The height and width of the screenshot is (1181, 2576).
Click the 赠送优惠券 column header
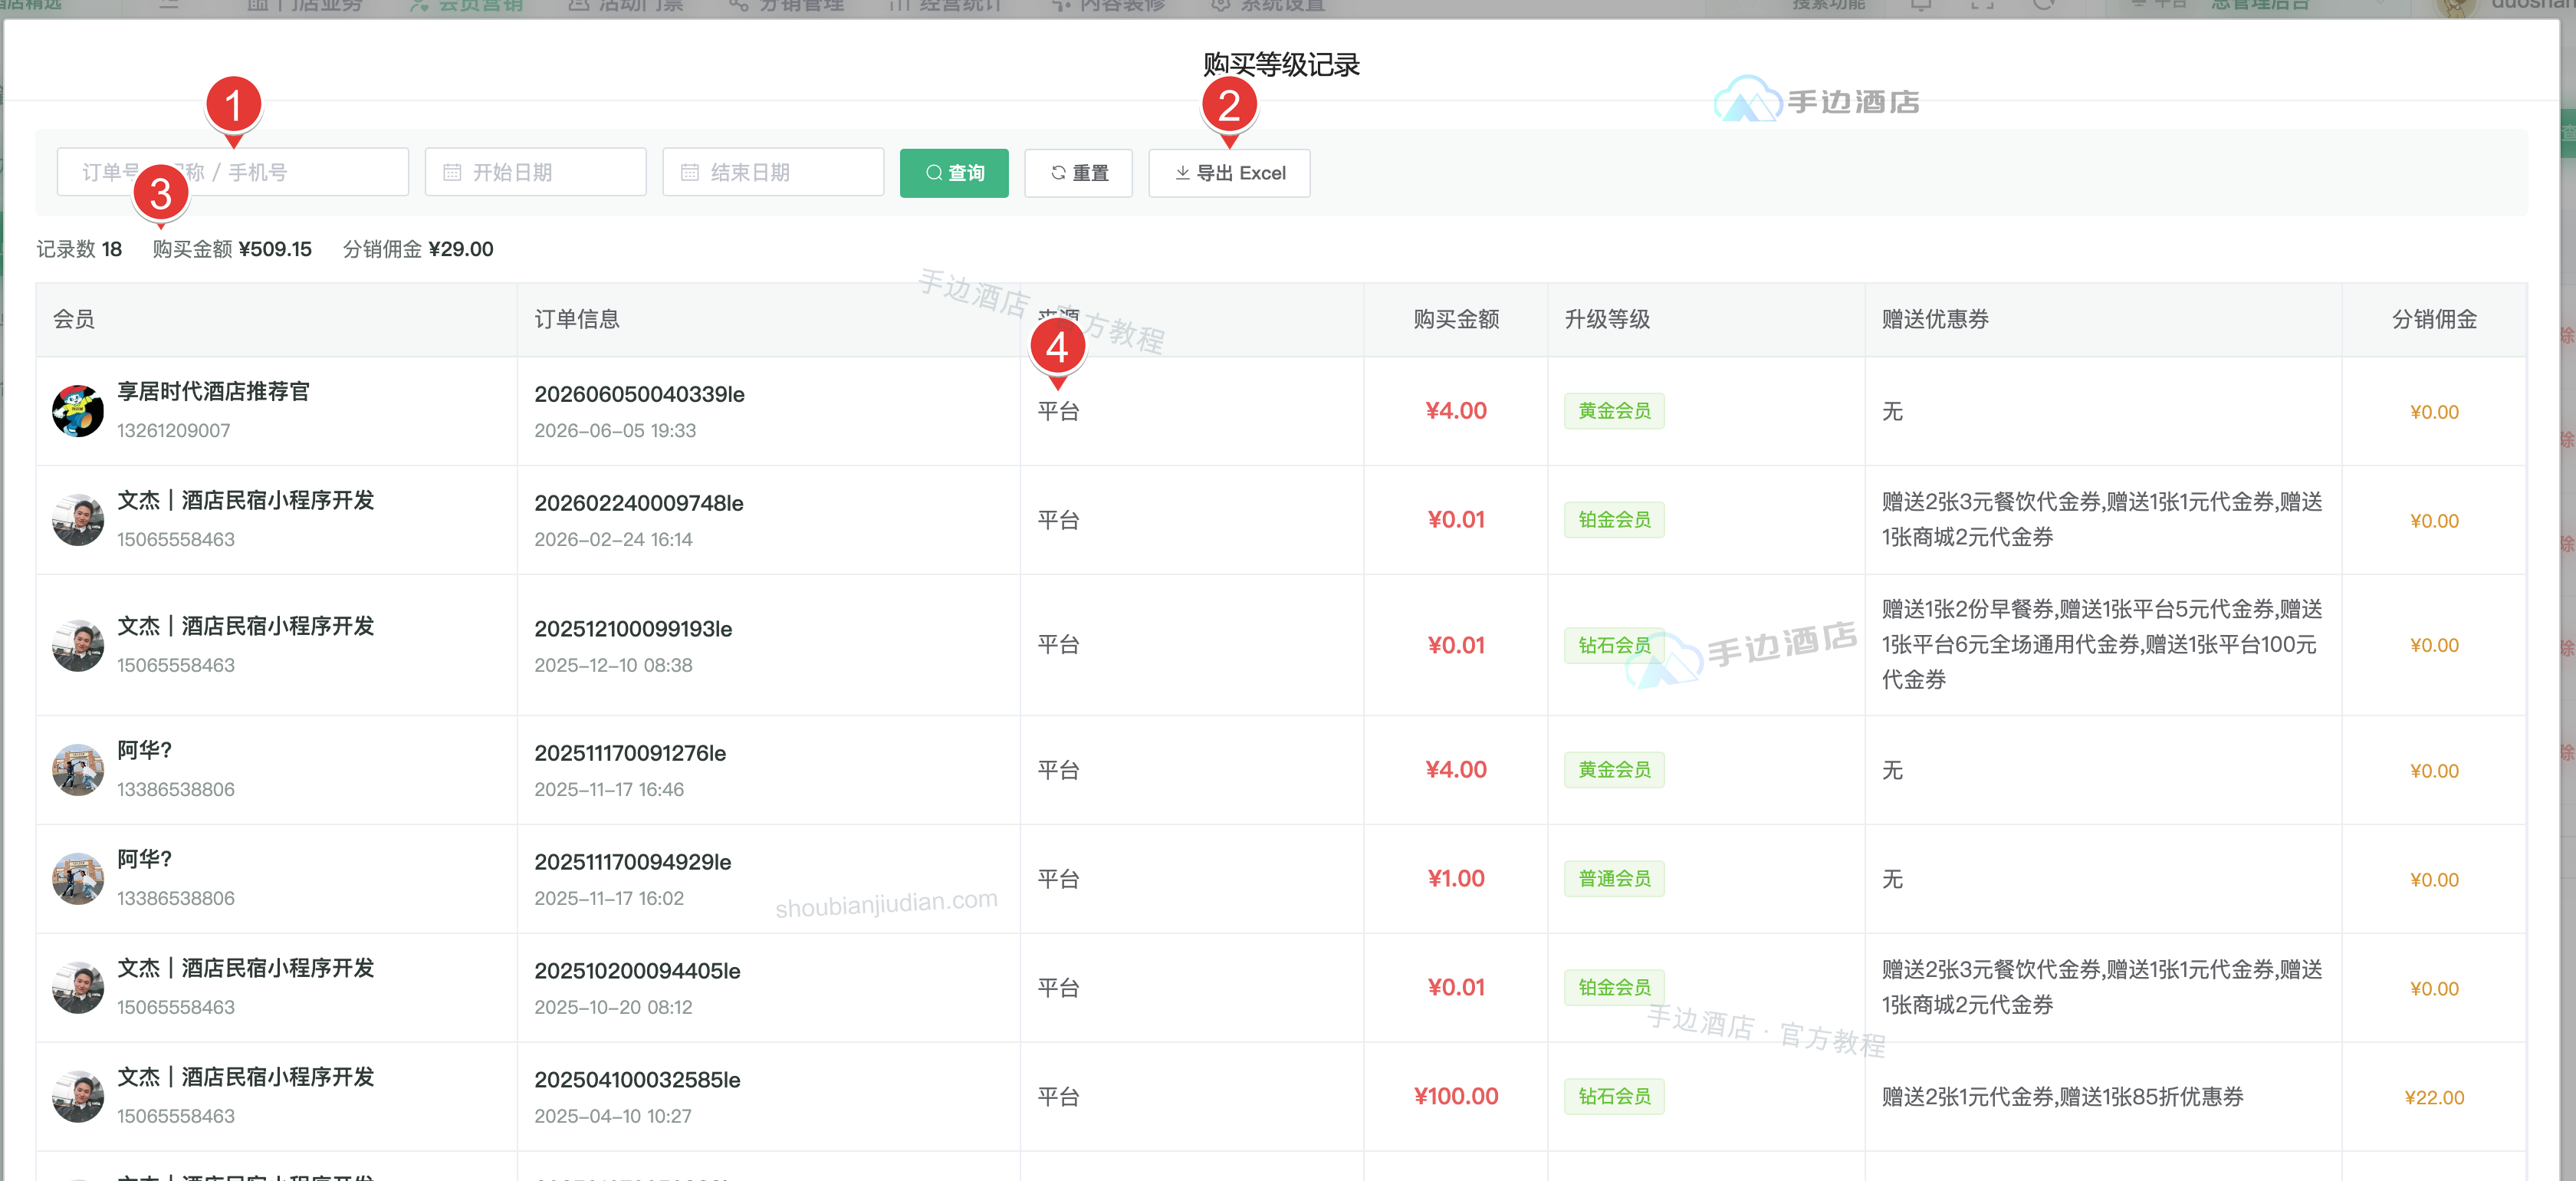coord(1935,320)
